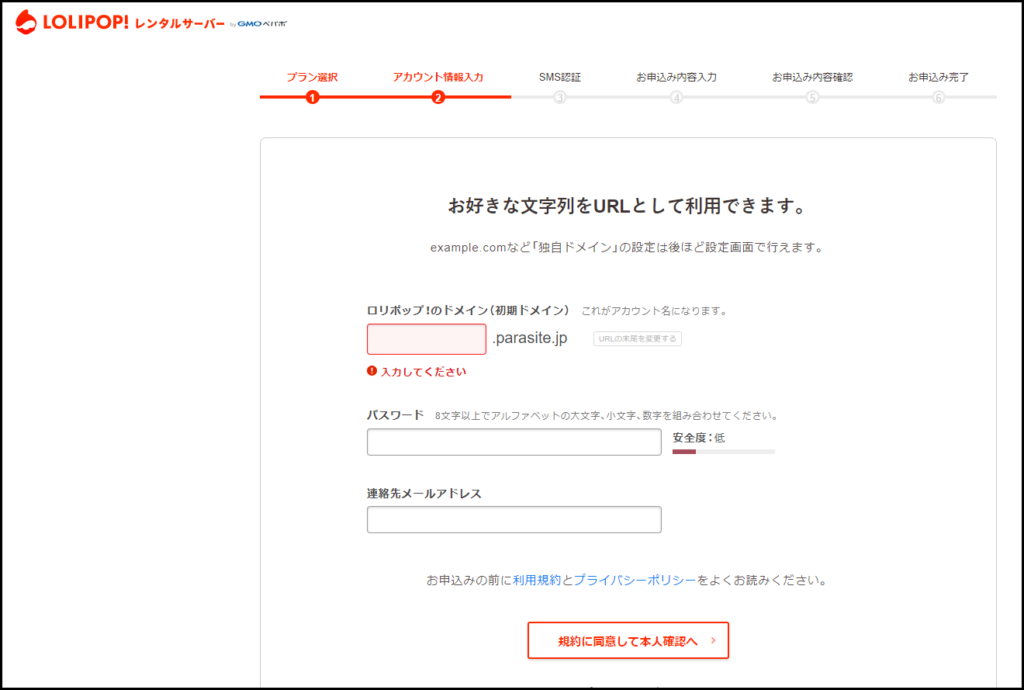Click step 5 circle marker
Image resolution: width=1024 pixels, height=690 pixels.
[x=812, y=97]
